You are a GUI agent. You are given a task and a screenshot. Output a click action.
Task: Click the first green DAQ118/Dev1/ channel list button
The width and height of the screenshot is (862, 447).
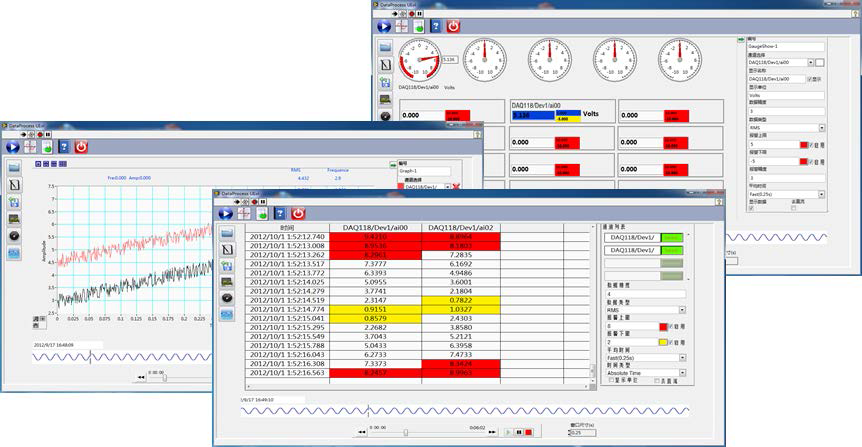coord(672,238)
